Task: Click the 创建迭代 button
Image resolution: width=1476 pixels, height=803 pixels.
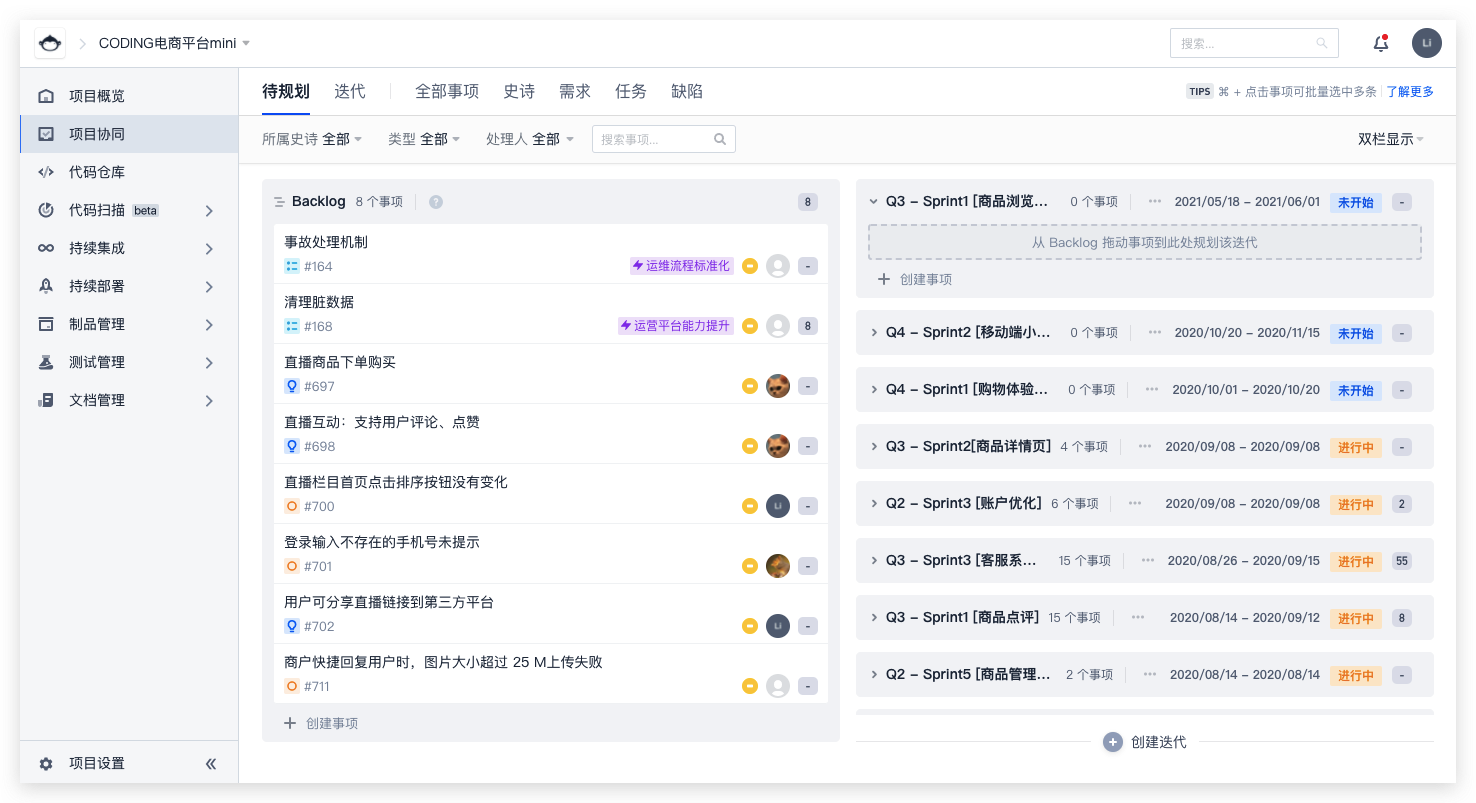Action: (1145, 742)
